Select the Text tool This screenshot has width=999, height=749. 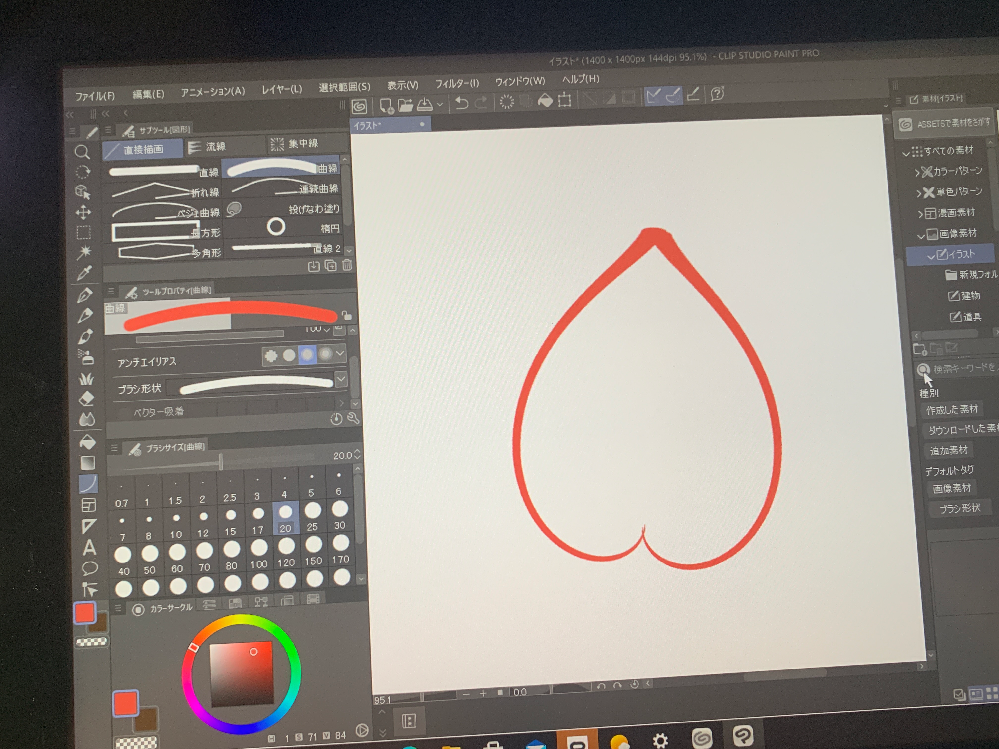(x=89, y=547)
